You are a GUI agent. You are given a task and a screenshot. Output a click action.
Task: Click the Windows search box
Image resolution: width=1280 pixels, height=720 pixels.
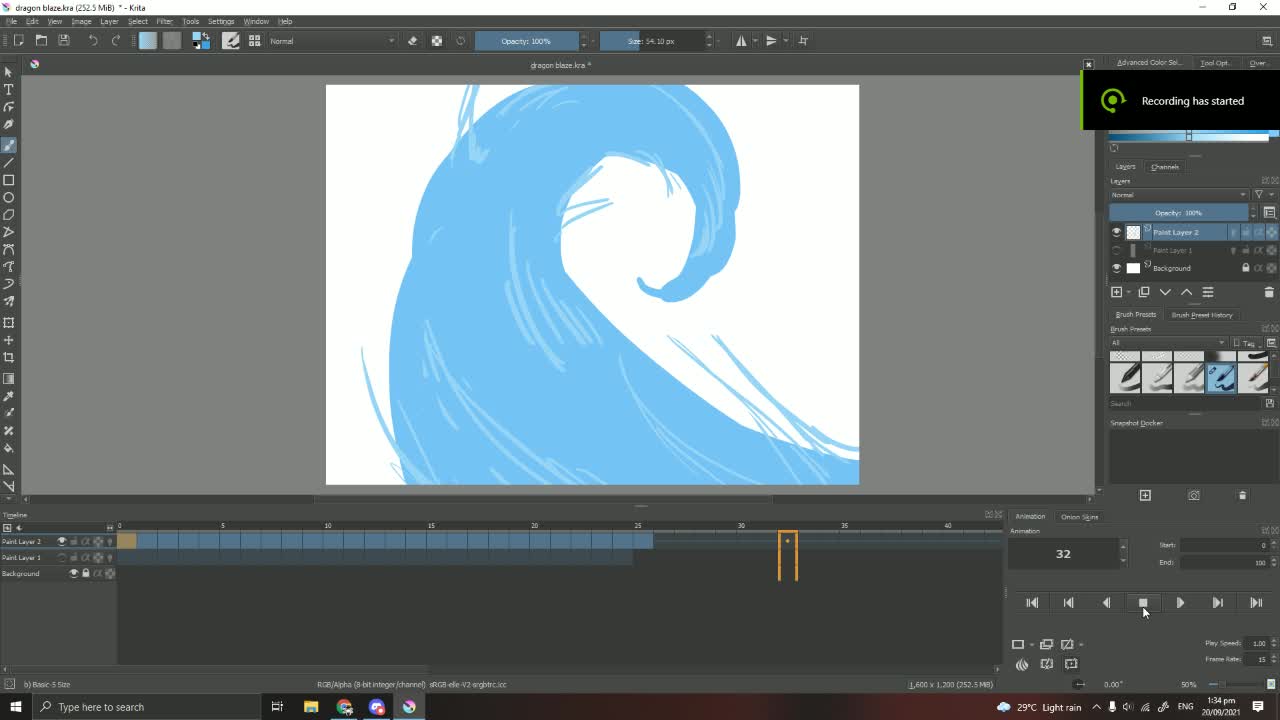point(148,707)
